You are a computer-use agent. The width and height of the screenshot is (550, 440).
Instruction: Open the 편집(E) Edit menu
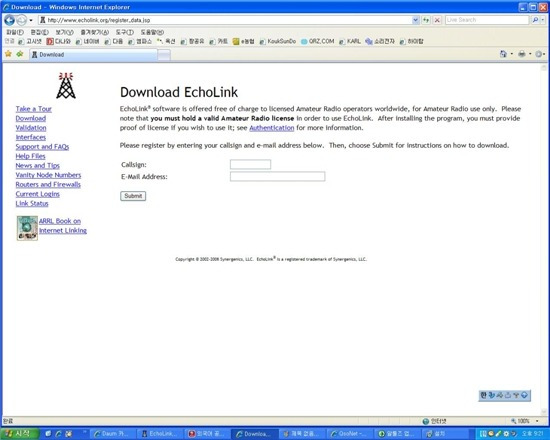click(x=39, y=32)
